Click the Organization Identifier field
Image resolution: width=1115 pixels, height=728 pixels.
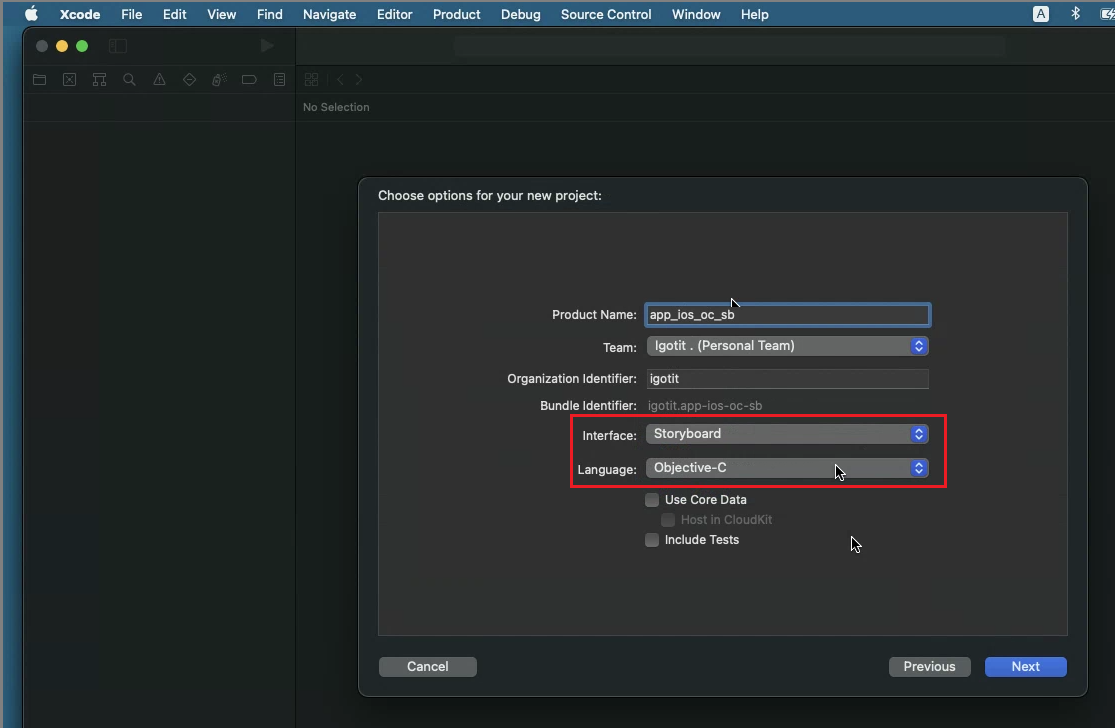[787, 379]
